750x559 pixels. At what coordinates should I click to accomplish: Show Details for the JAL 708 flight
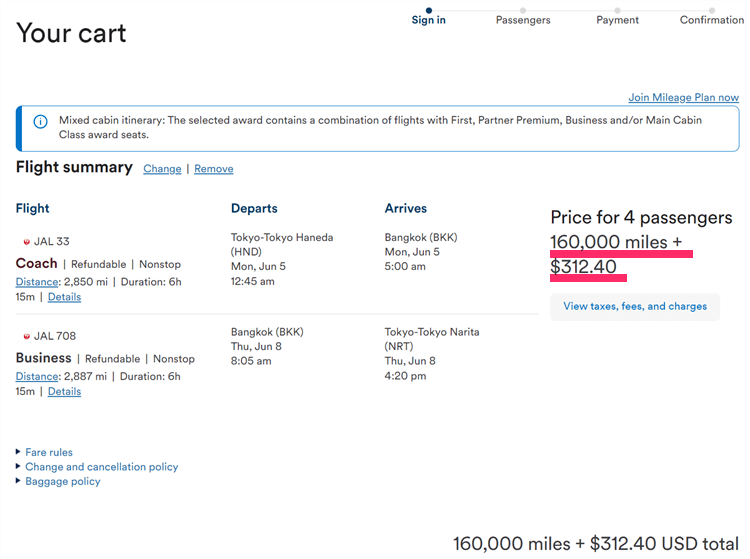[x=64, y=392]
